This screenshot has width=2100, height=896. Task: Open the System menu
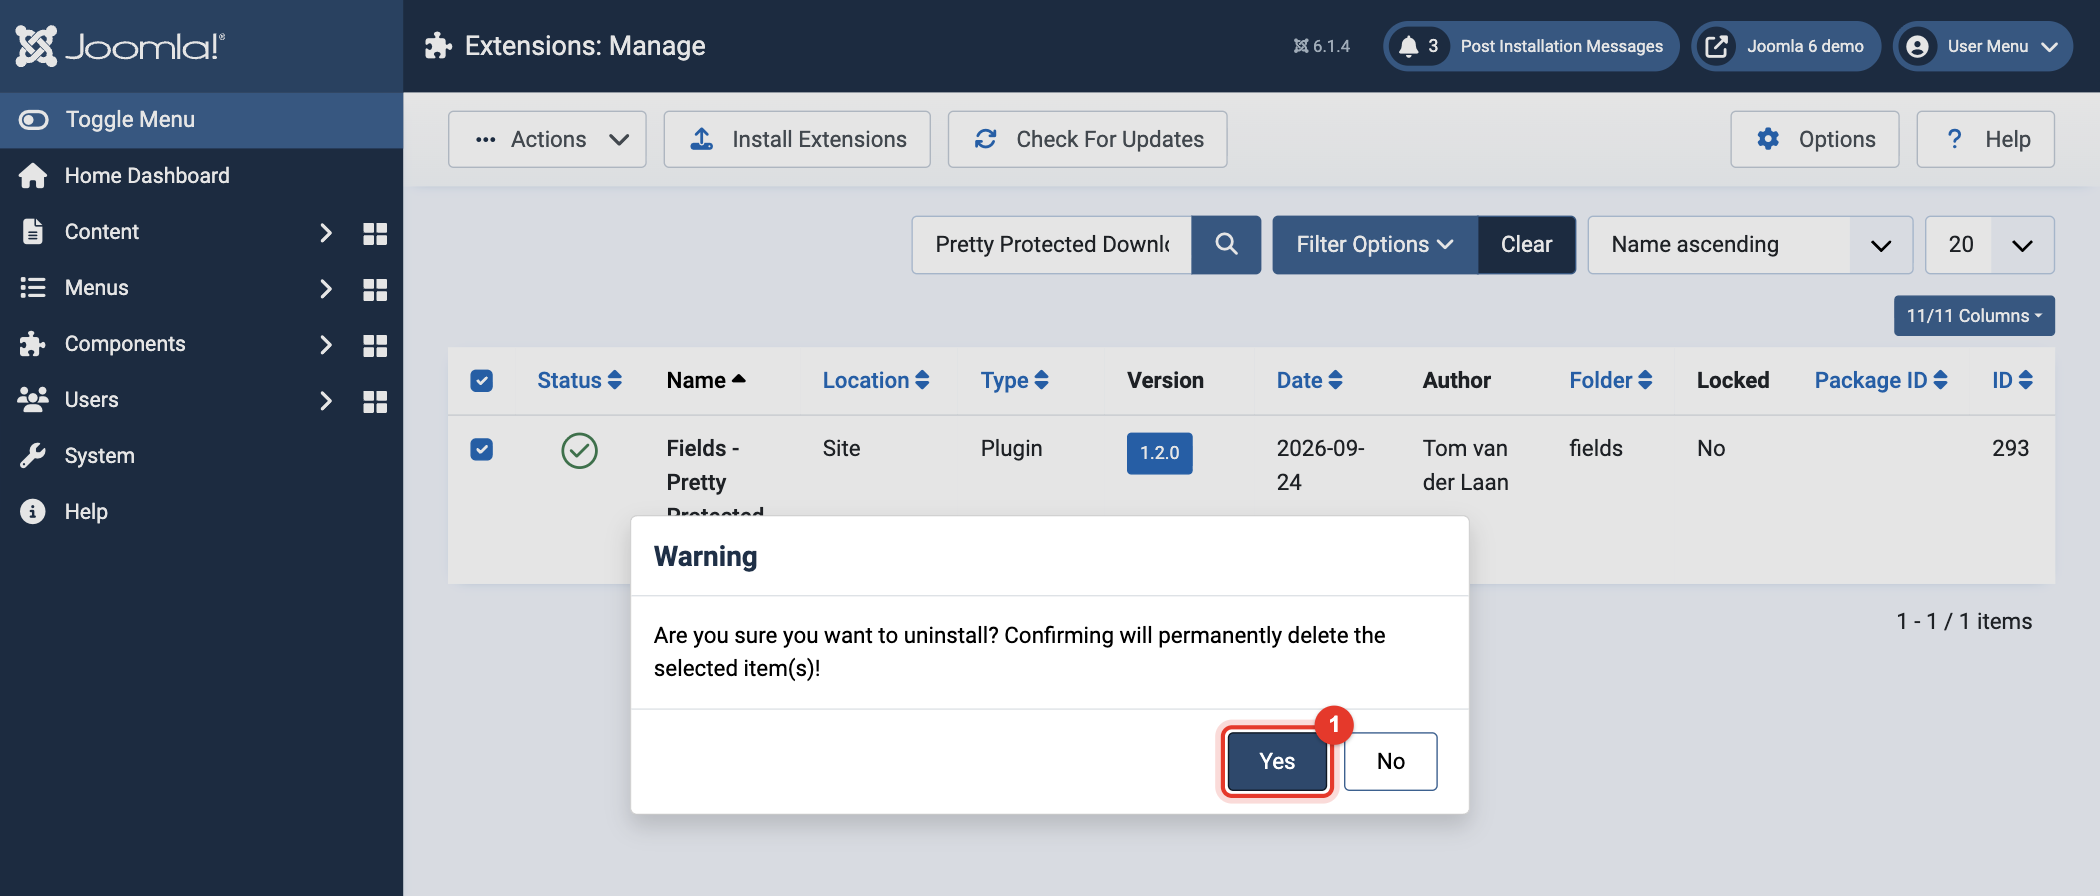click(x=201, y=456)
